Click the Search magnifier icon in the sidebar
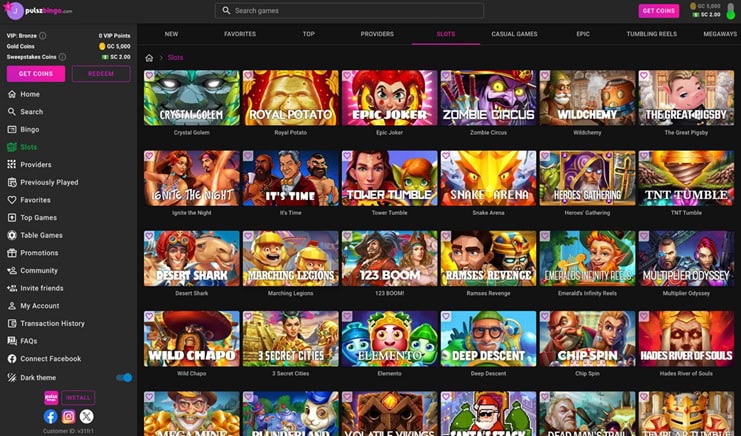This screenshot has width=741, height=436. point(12,111)
